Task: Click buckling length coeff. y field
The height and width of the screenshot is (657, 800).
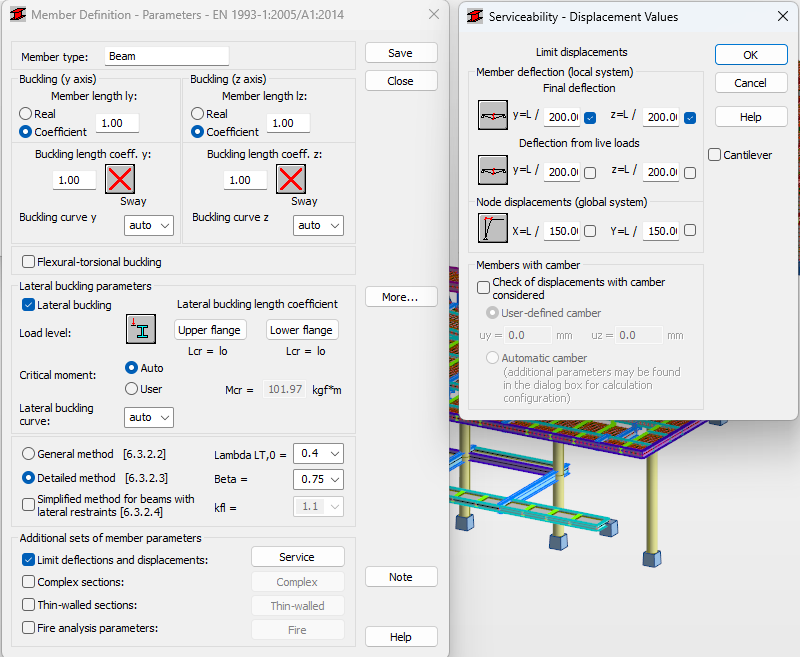Action: click(x=74, y=180)
